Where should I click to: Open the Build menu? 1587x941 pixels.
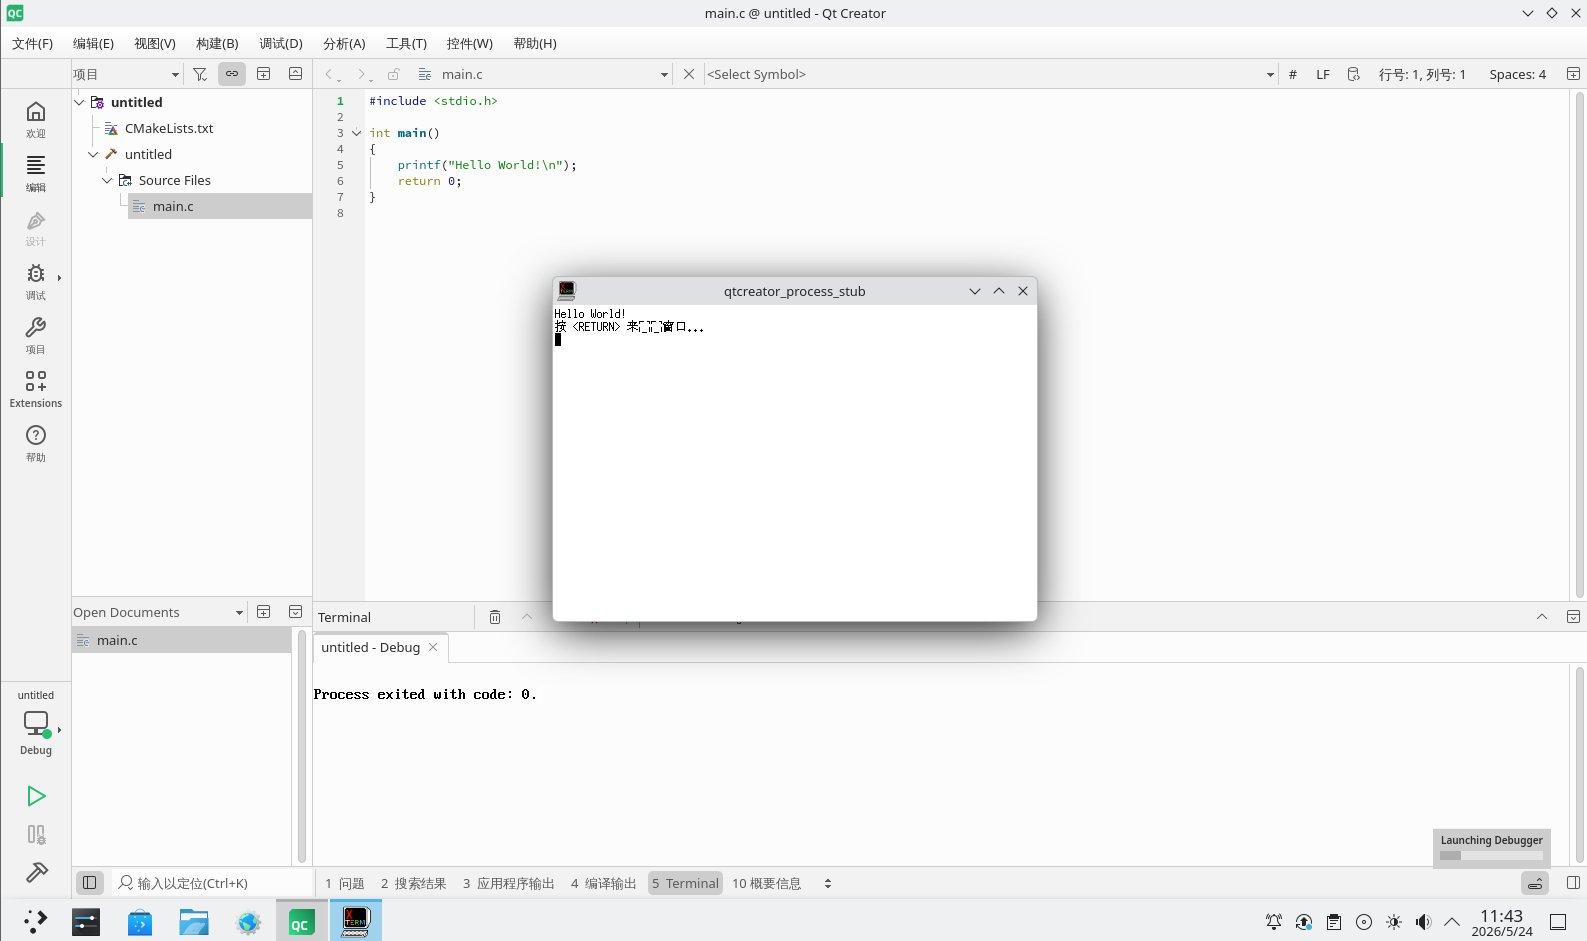pos(217,43)
